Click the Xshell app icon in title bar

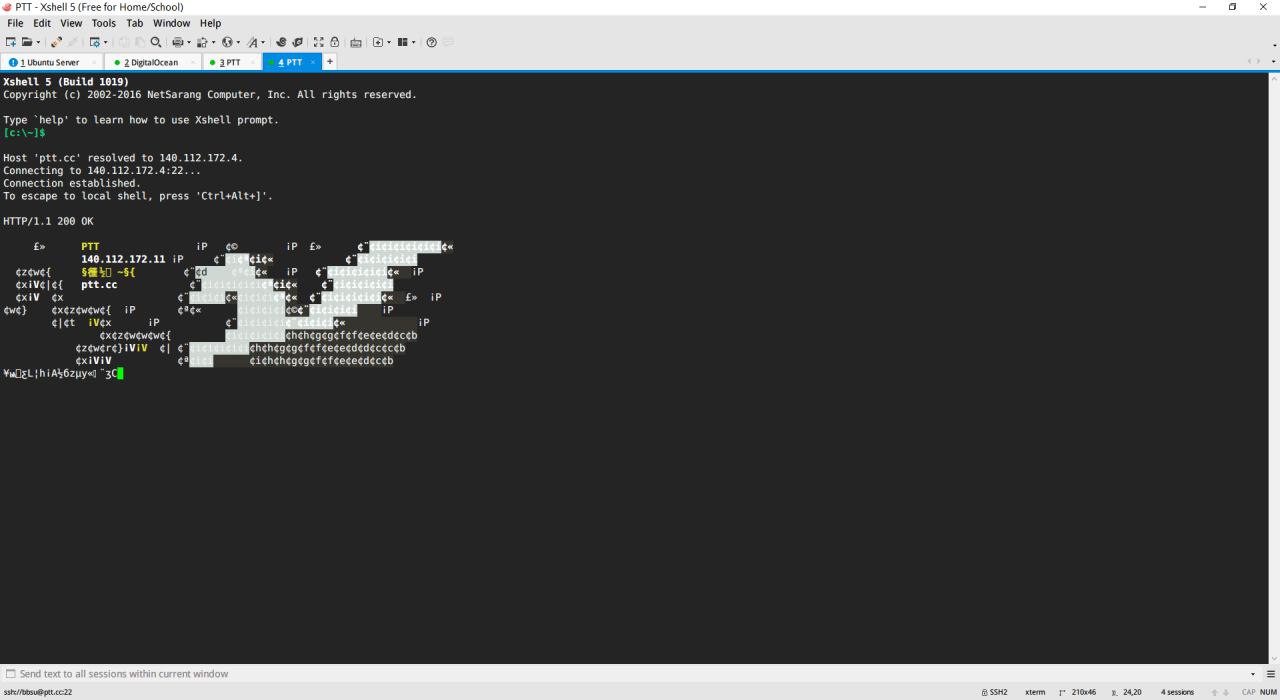tap(8, 7)
